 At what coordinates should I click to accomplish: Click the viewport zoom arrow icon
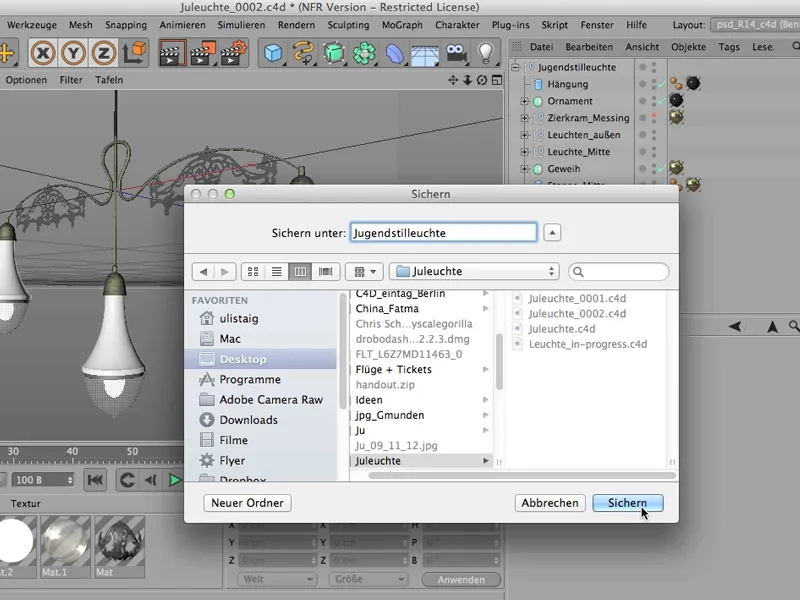pos(467,80)
